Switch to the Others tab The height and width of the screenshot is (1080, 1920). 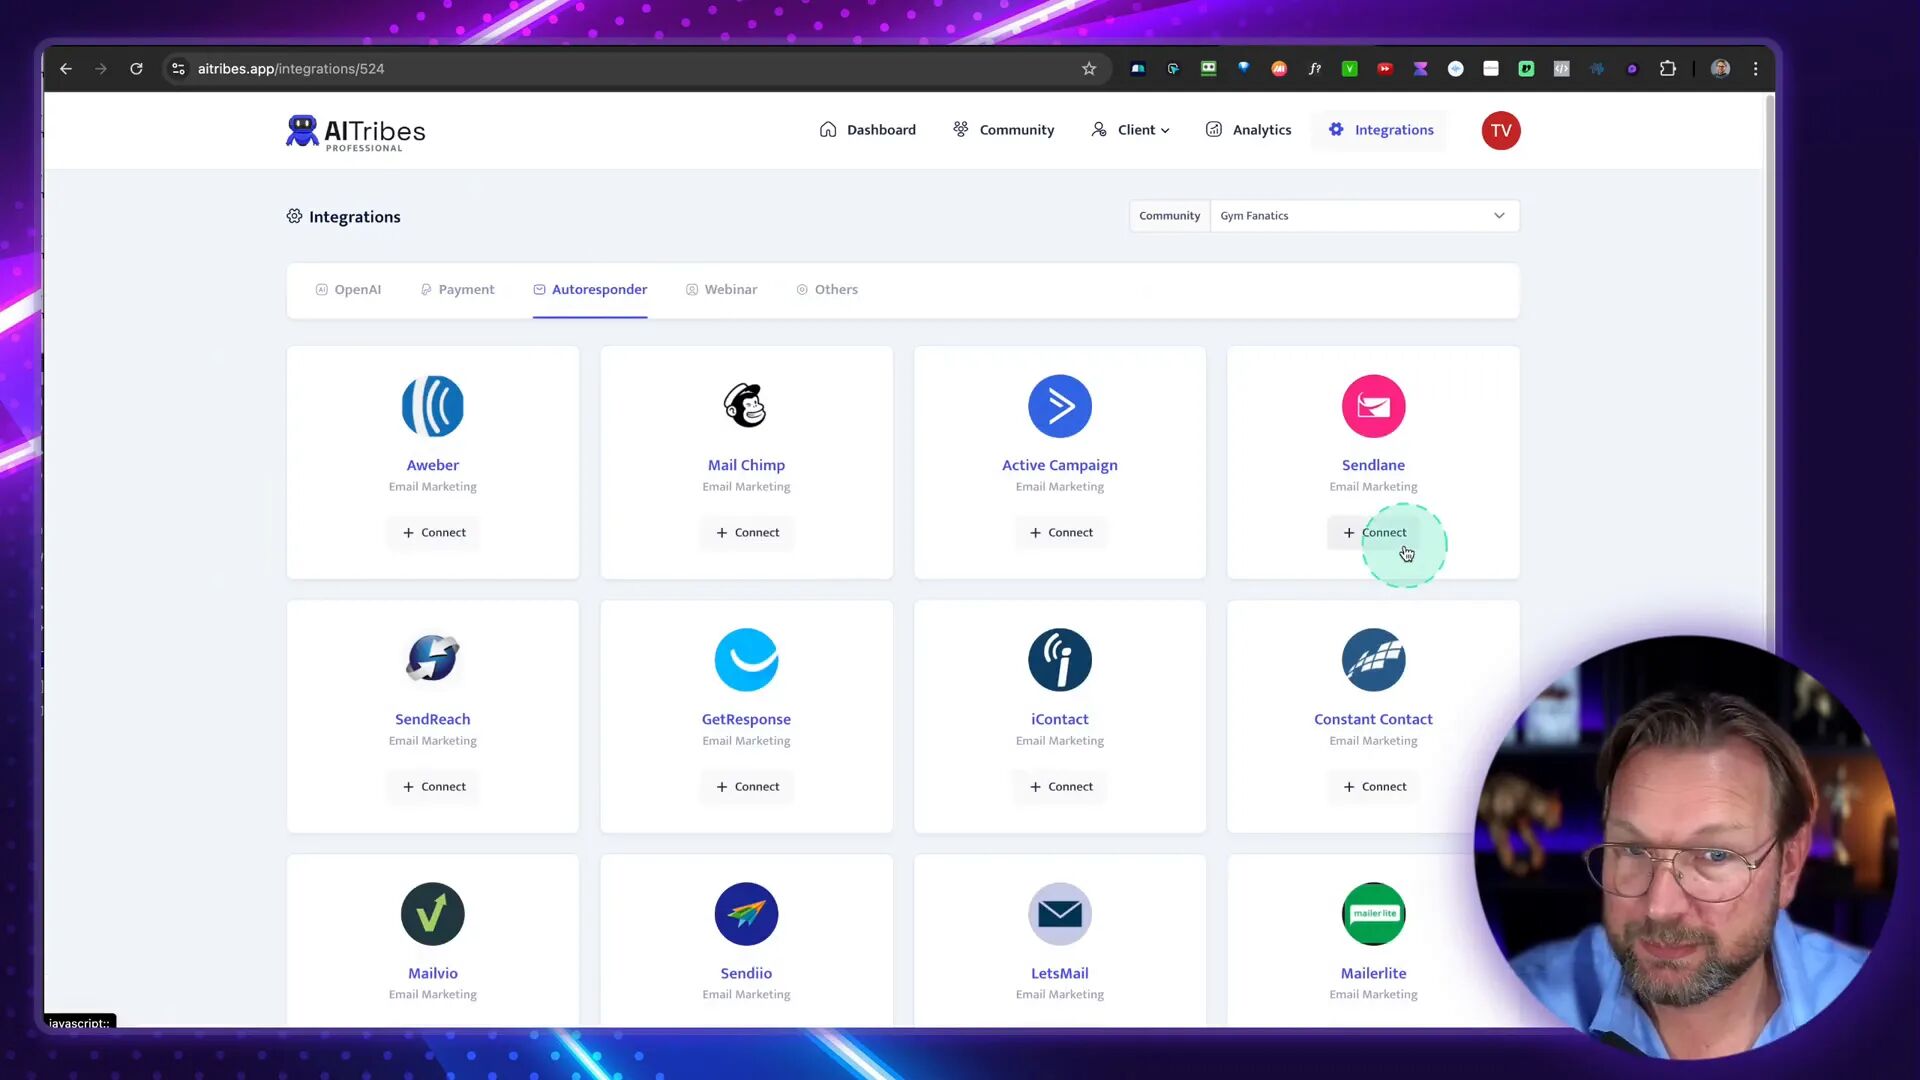pos(827,290)
